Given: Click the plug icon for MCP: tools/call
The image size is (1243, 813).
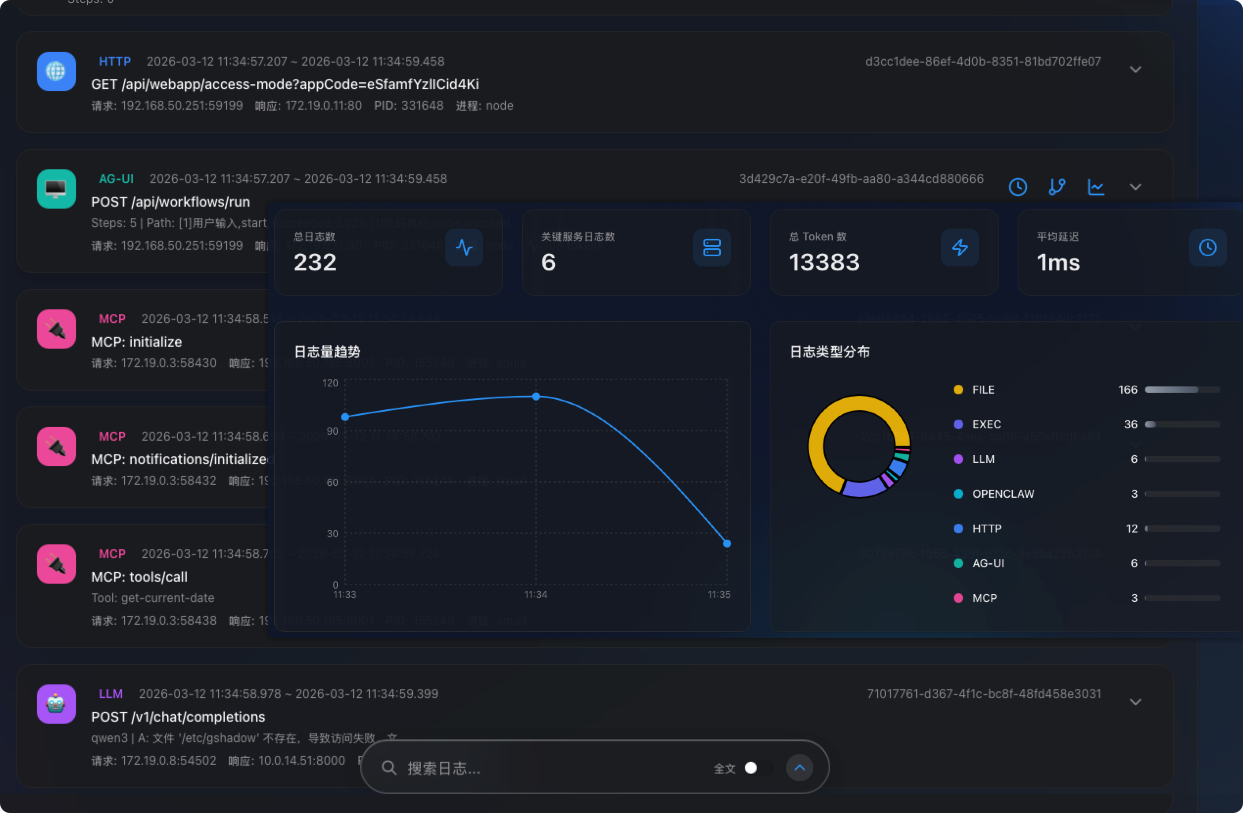Looking at the screenshot, I should pyautogui.click(x=56, y=564).
